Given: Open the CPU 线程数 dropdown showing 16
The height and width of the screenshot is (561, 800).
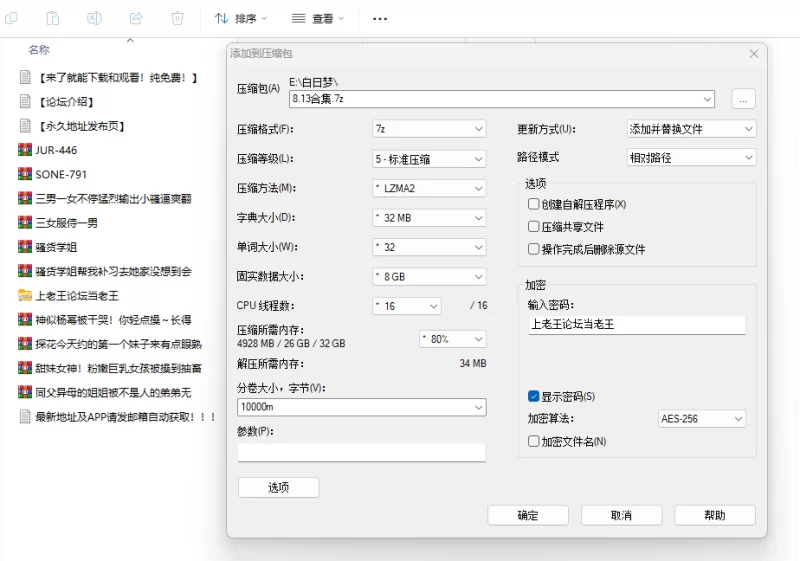Looking at the screenshot, I should coord(407,306).
